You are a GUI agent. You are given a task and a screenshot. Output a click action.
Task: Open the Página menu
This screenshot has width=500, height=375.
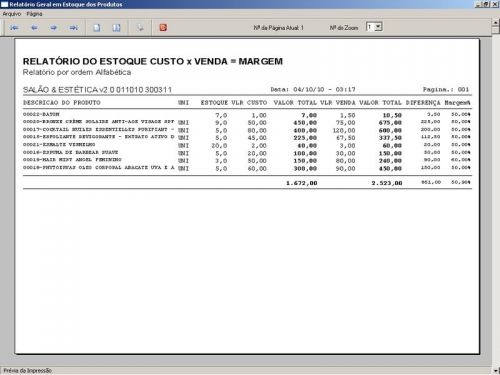[34, 14]
